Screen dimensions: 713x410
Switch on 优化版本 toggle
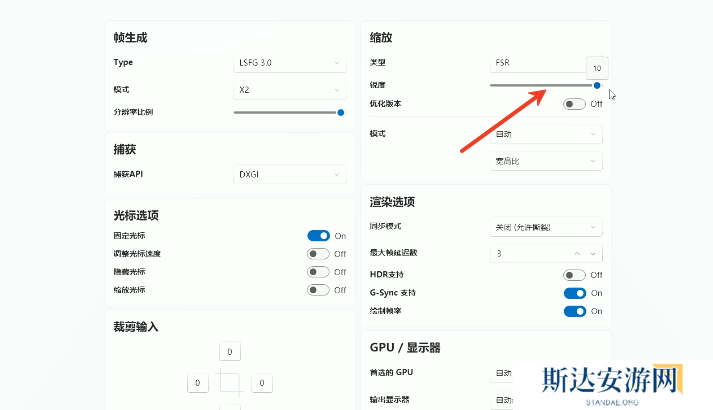coord(574,104)
